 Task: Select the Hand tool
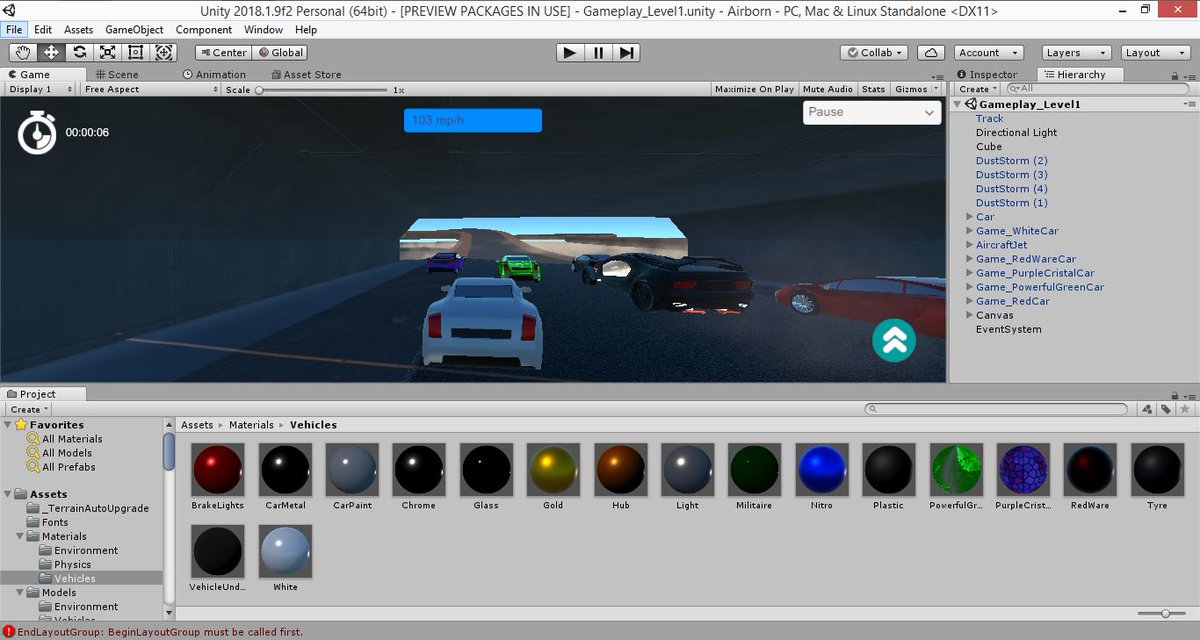(x=22, y=52)
